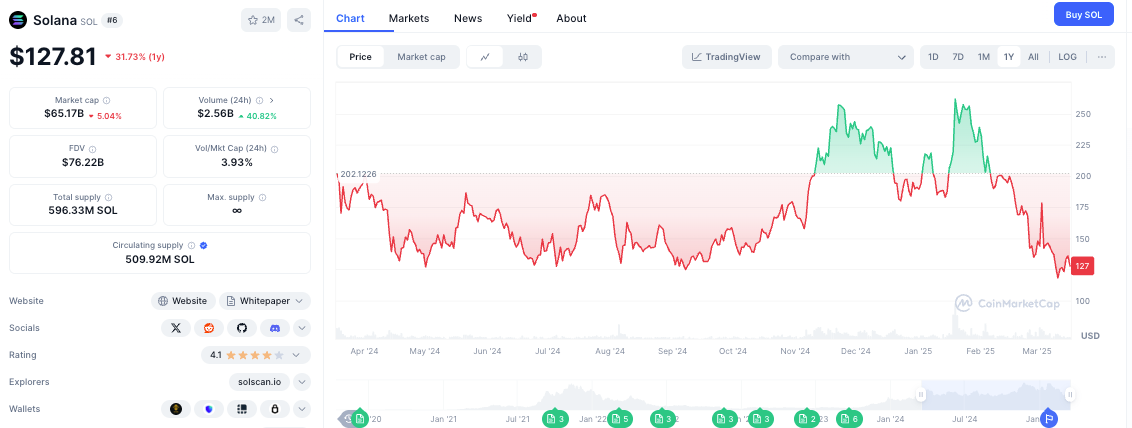1132x428 pixels.
Task: Click the Solana logo icon
Action: click(x=18, y=20)
